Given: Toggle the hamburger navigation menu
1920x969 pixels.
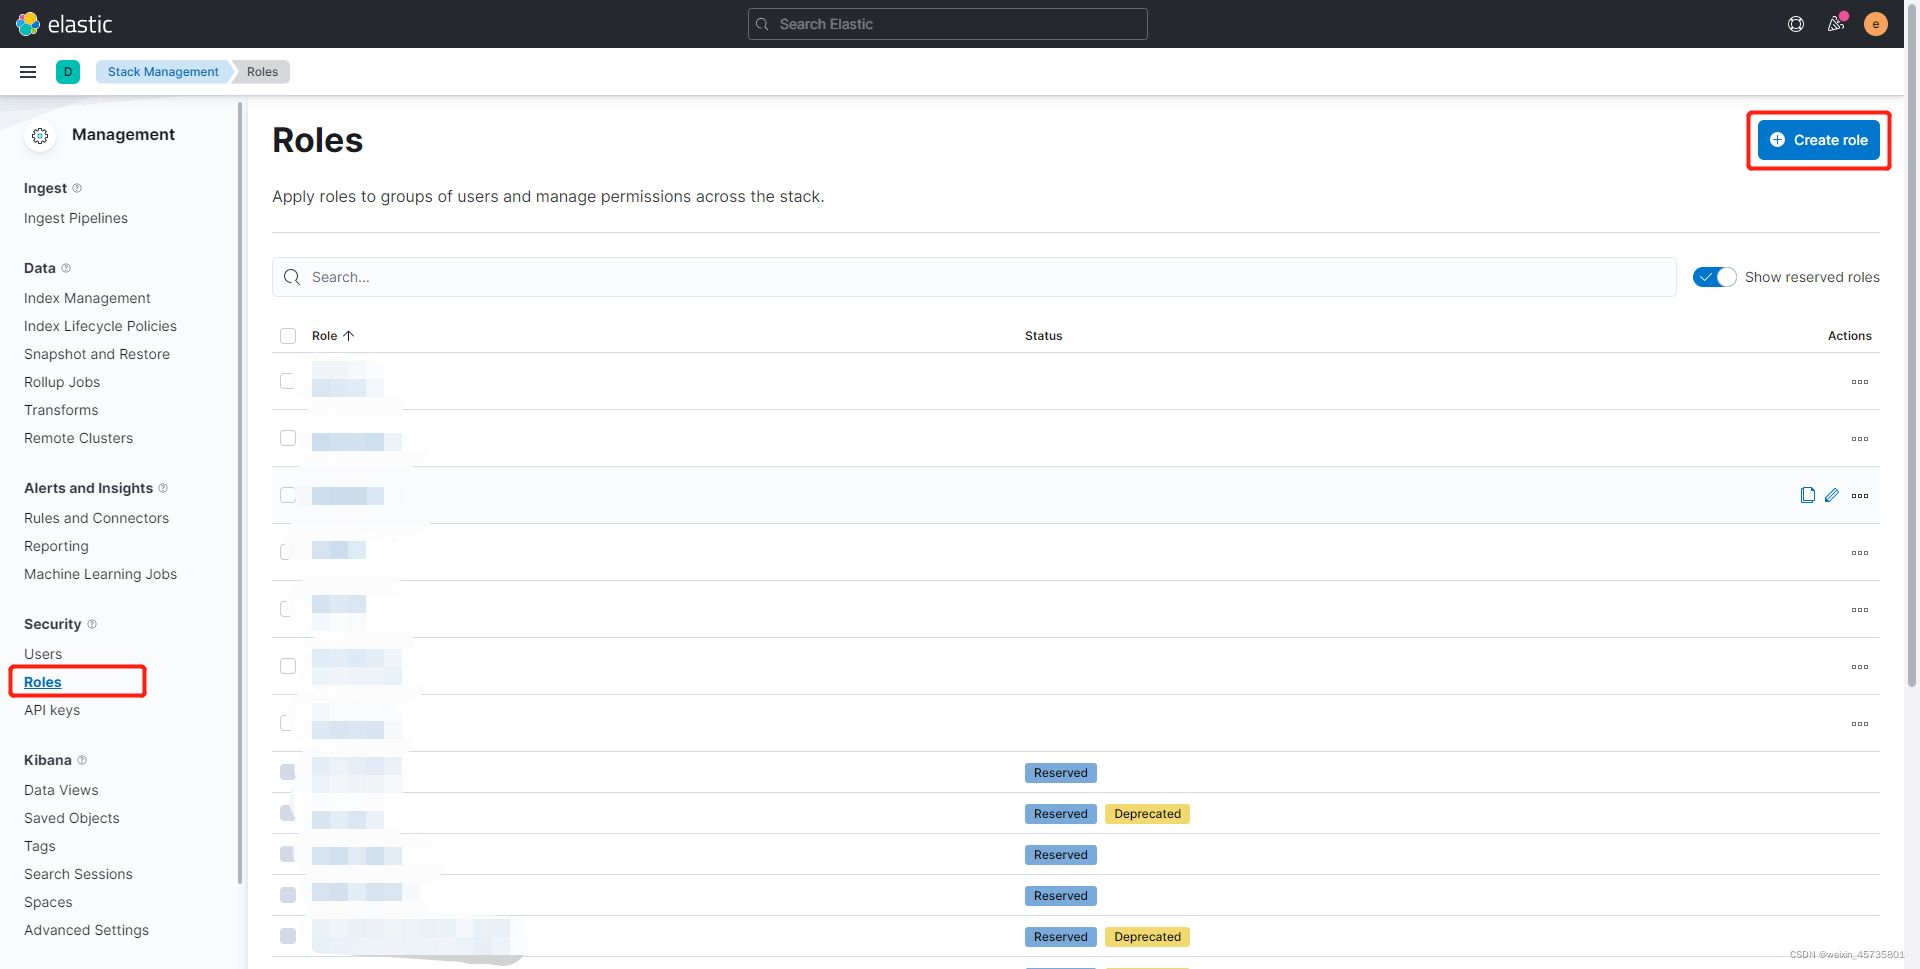Looking at the screenshot, I should (28, 72).
